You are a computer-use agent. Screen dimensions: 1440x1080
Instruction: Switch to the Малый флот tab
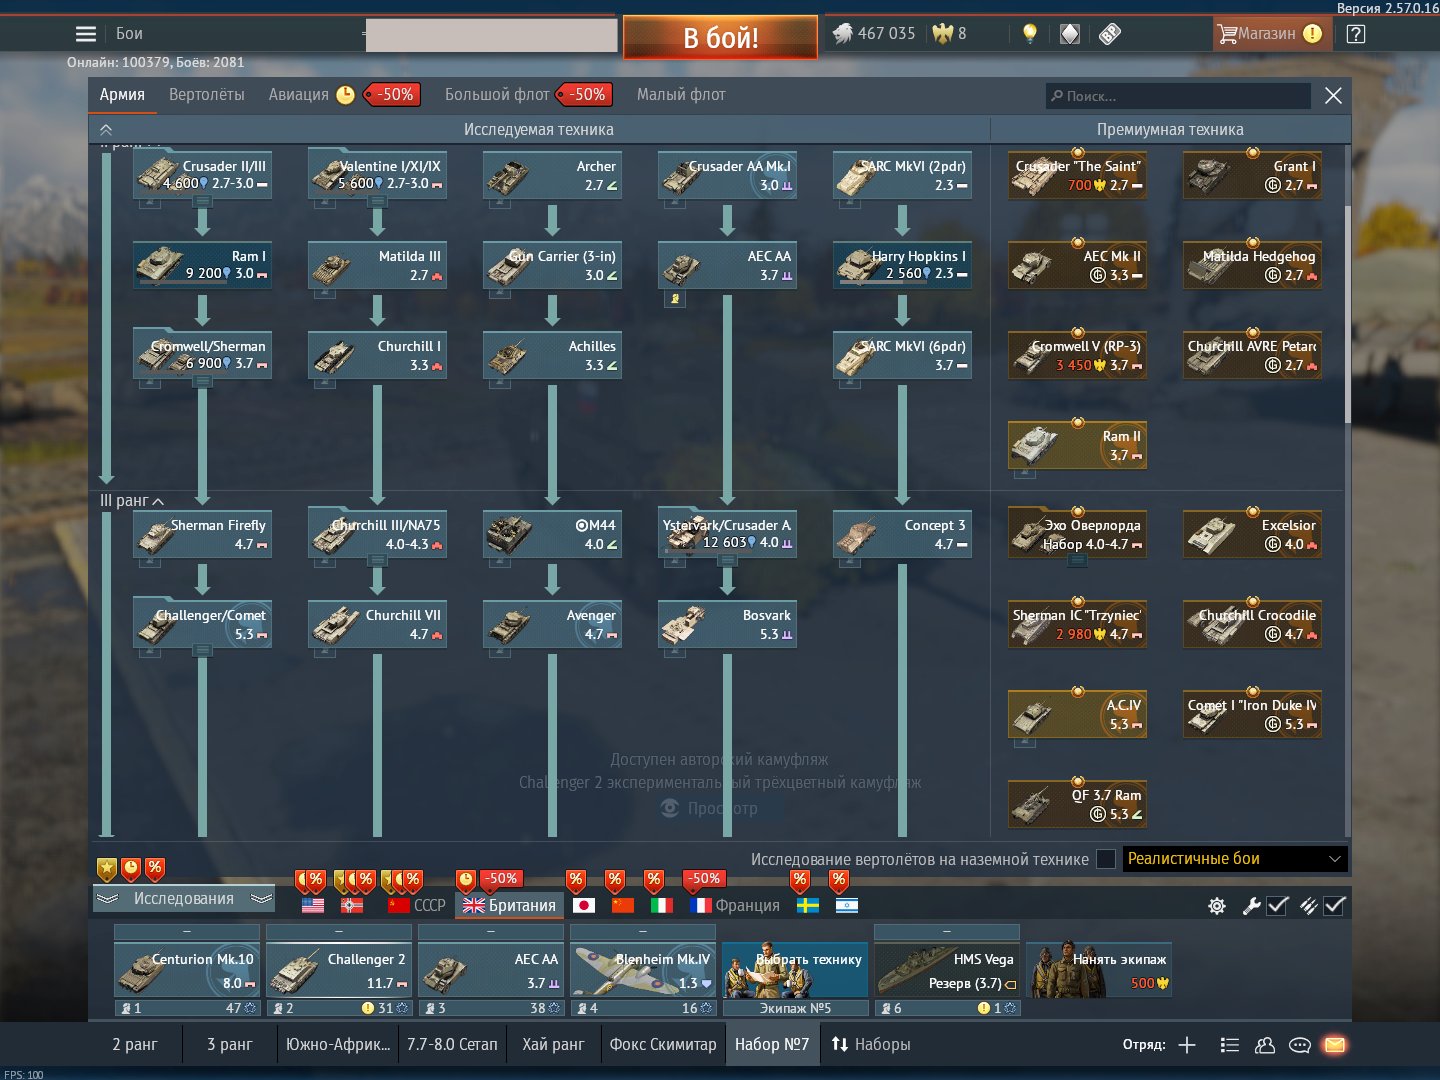[x=681, y=95]
